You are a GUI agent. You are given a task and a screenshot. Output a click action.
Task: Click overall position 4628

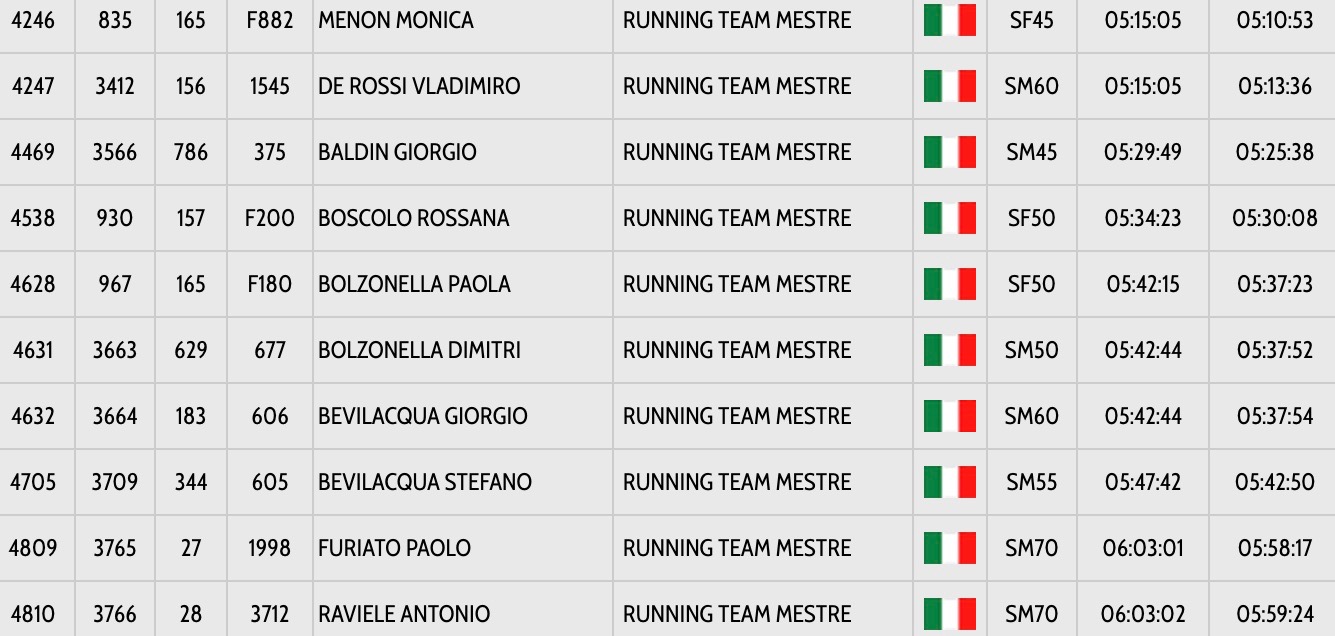tap(33, 284)
